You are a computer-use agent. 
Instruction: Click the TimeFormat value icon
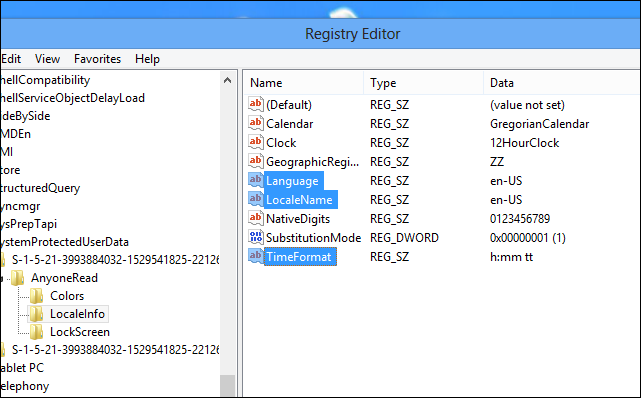coord(256,256)
